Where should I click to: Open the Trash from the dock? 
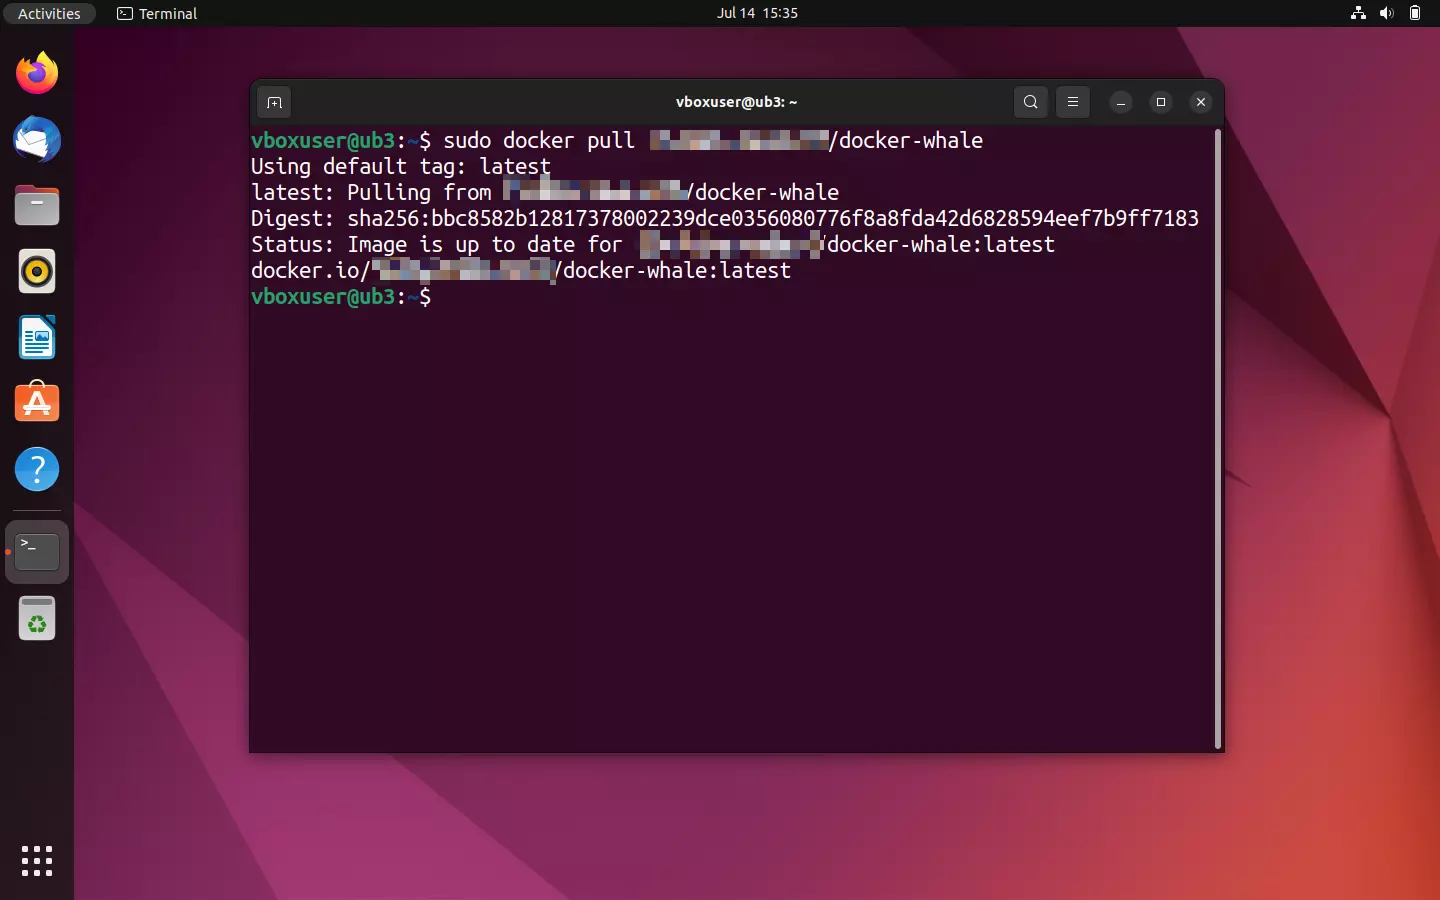pos(36,618)
